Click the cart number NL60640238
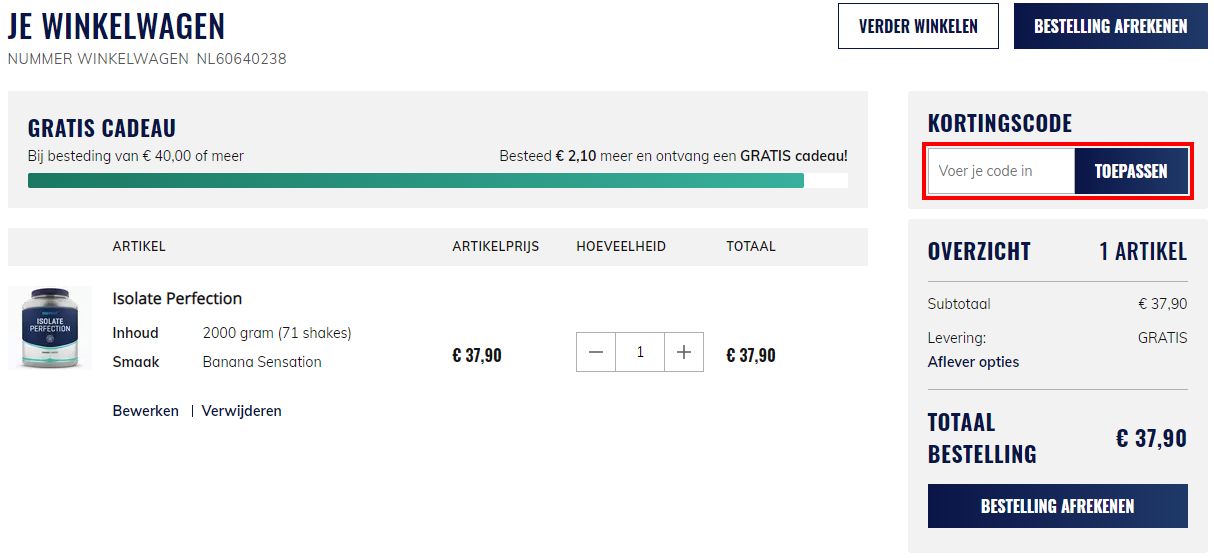The image size is (1214, 558). tap(241, 59)
